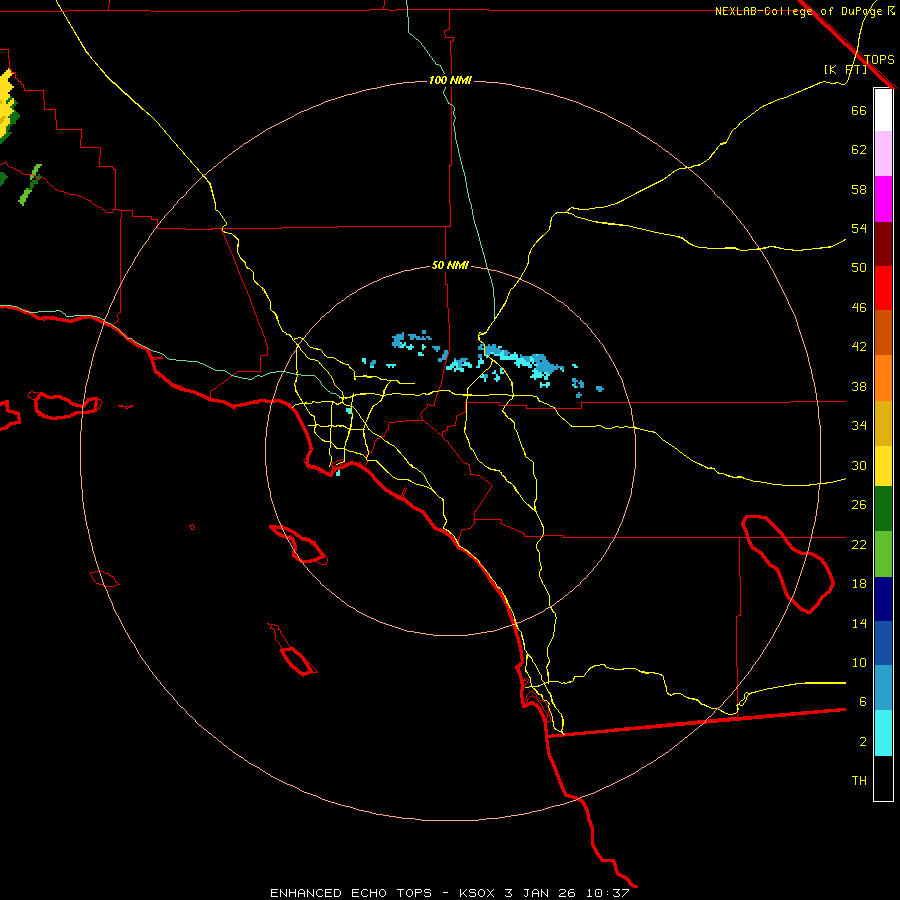
Task: Click the magenta 58 kft legend swatch
Action: (x=883, y=199)
